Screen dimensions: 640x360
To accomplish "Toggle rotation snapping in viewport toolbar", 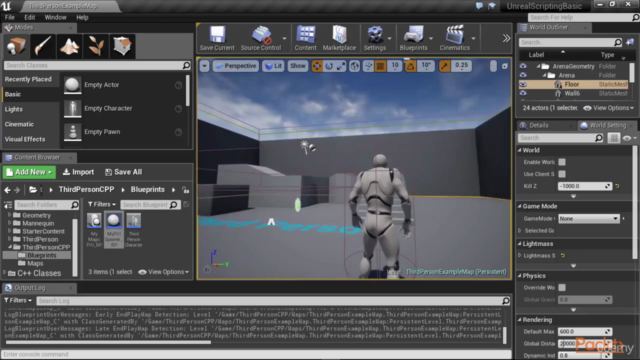I will 411,66.
